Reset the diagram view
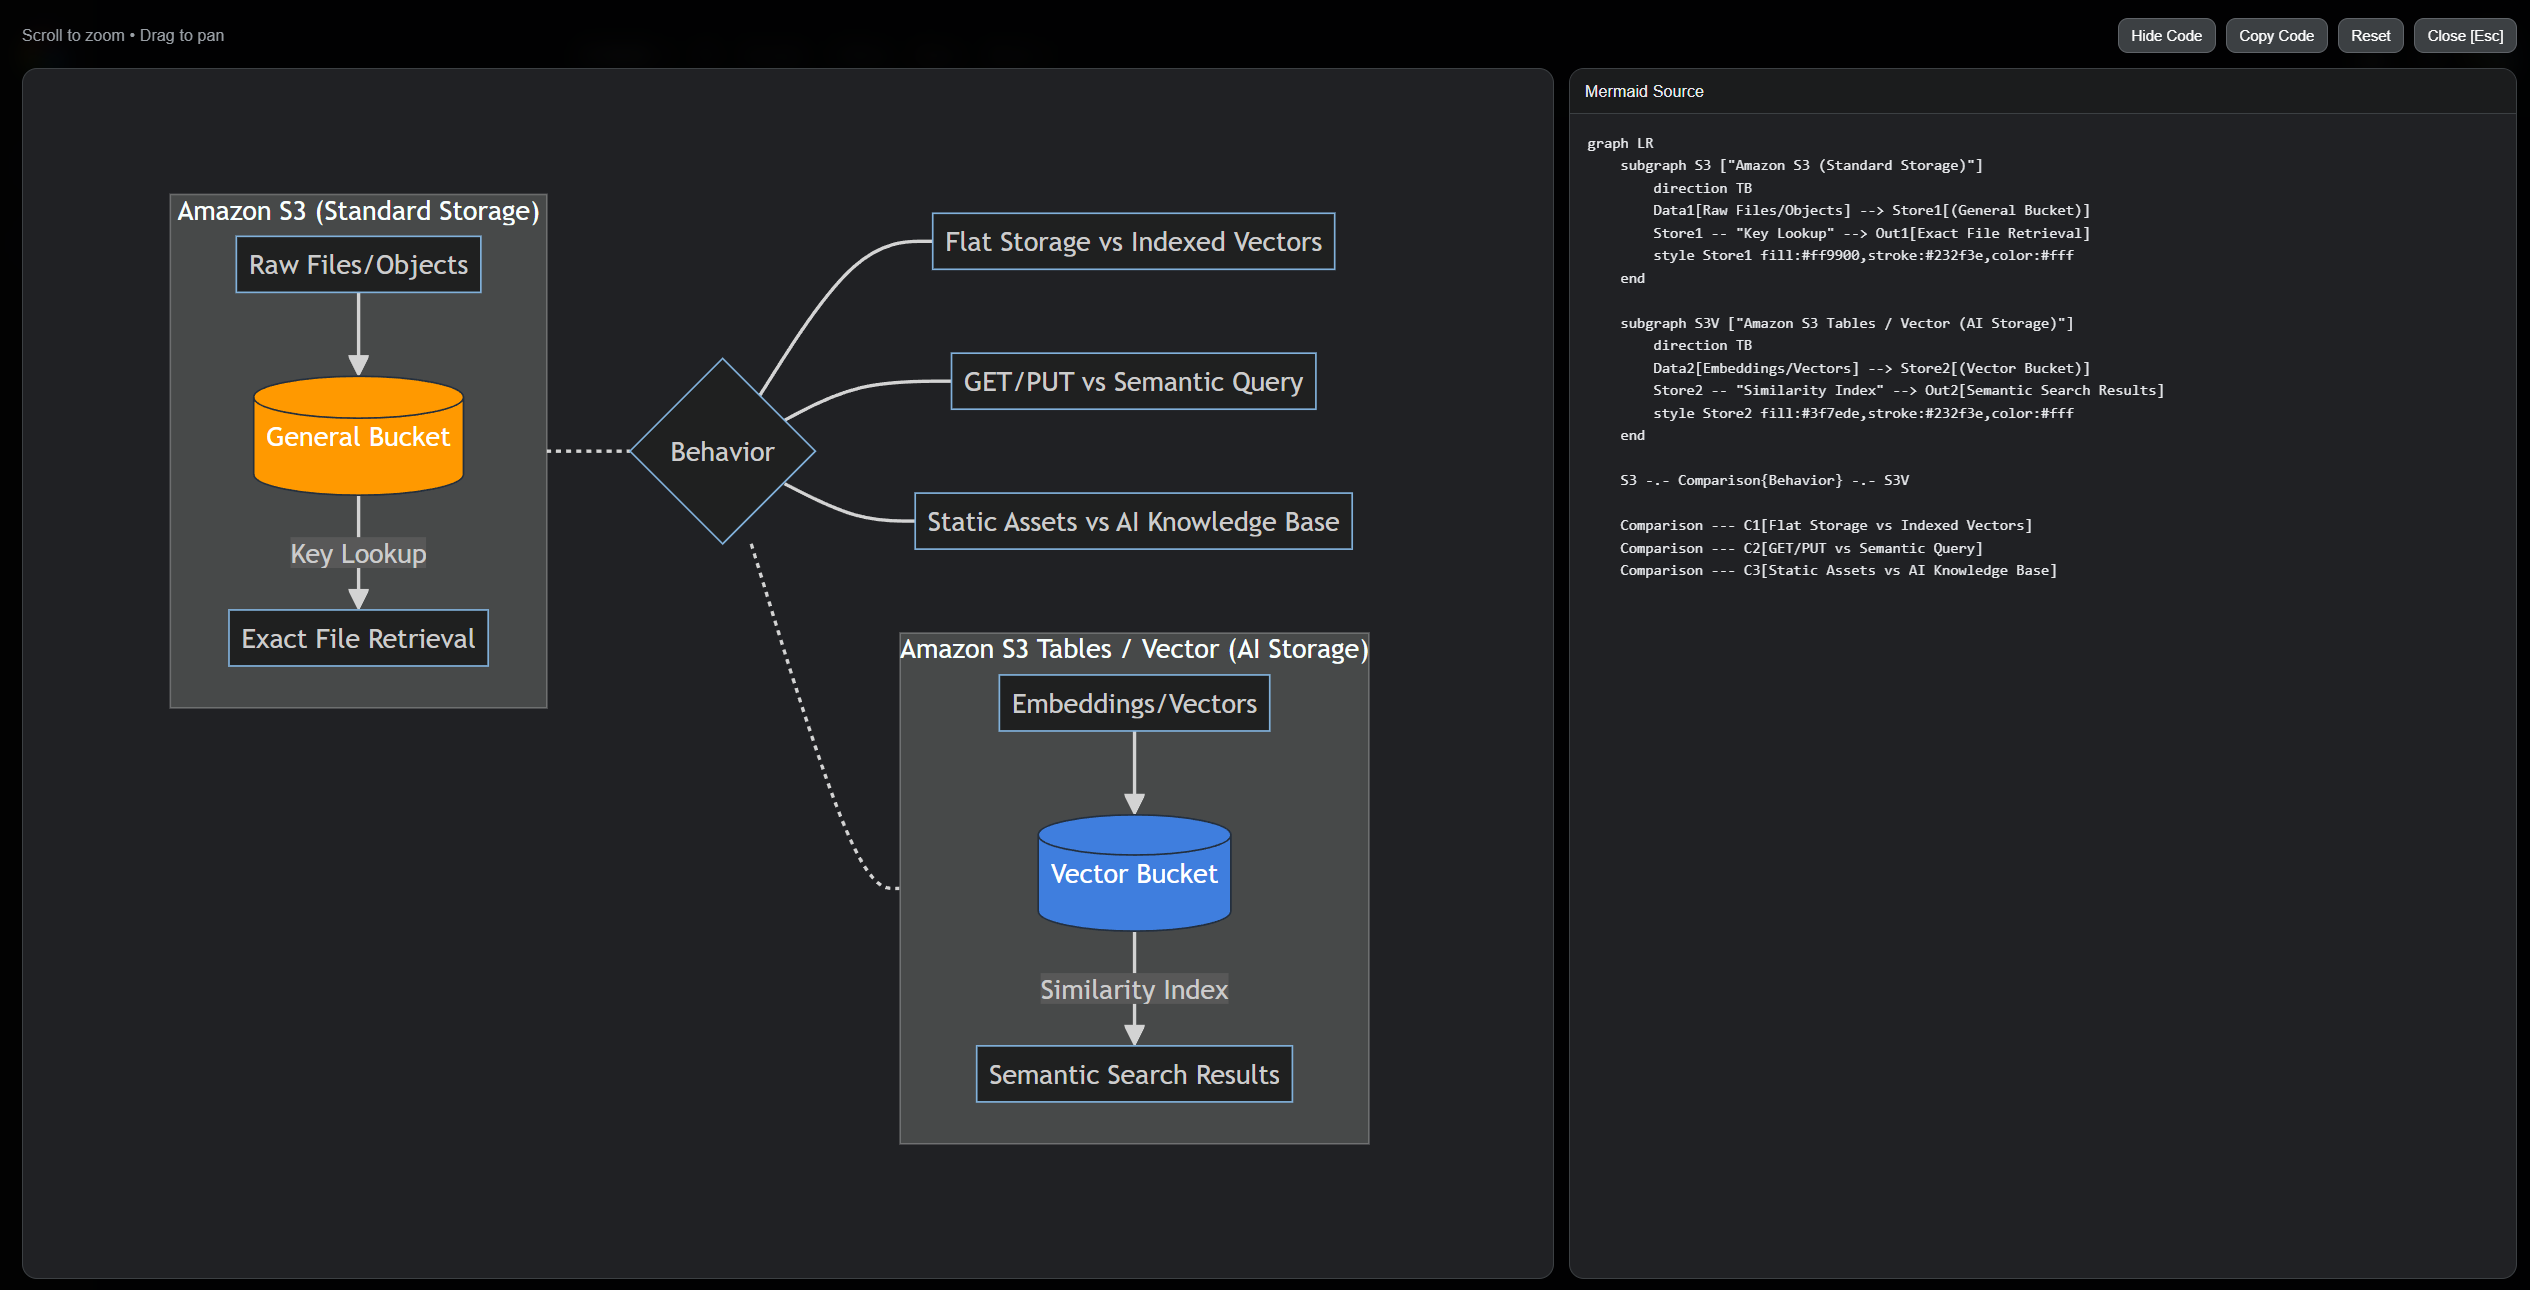2530x1290 pixels. pos(2370,36)
